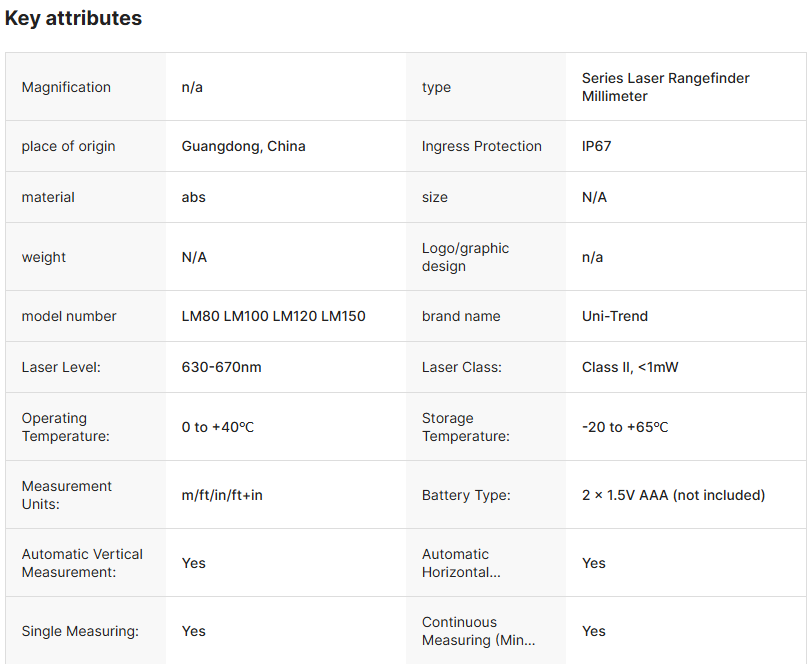This screenshot has width=808, height=664.
Task: Click the "Automatic Vertical Measurement:" label
Action: pyautogui.click(x=82, y=563)
